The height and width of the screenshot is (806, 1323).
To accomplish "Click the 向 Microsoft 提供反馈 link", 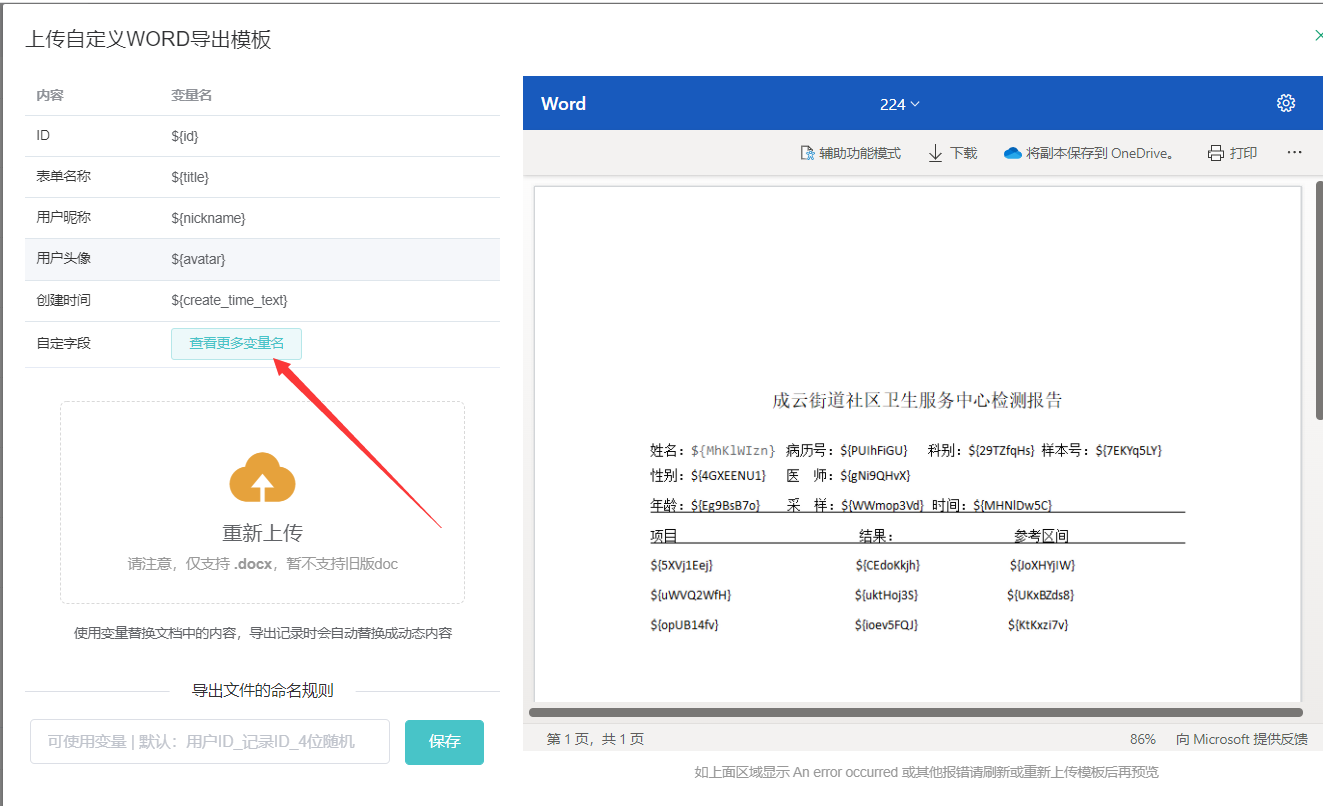I will click(1242, 739).
